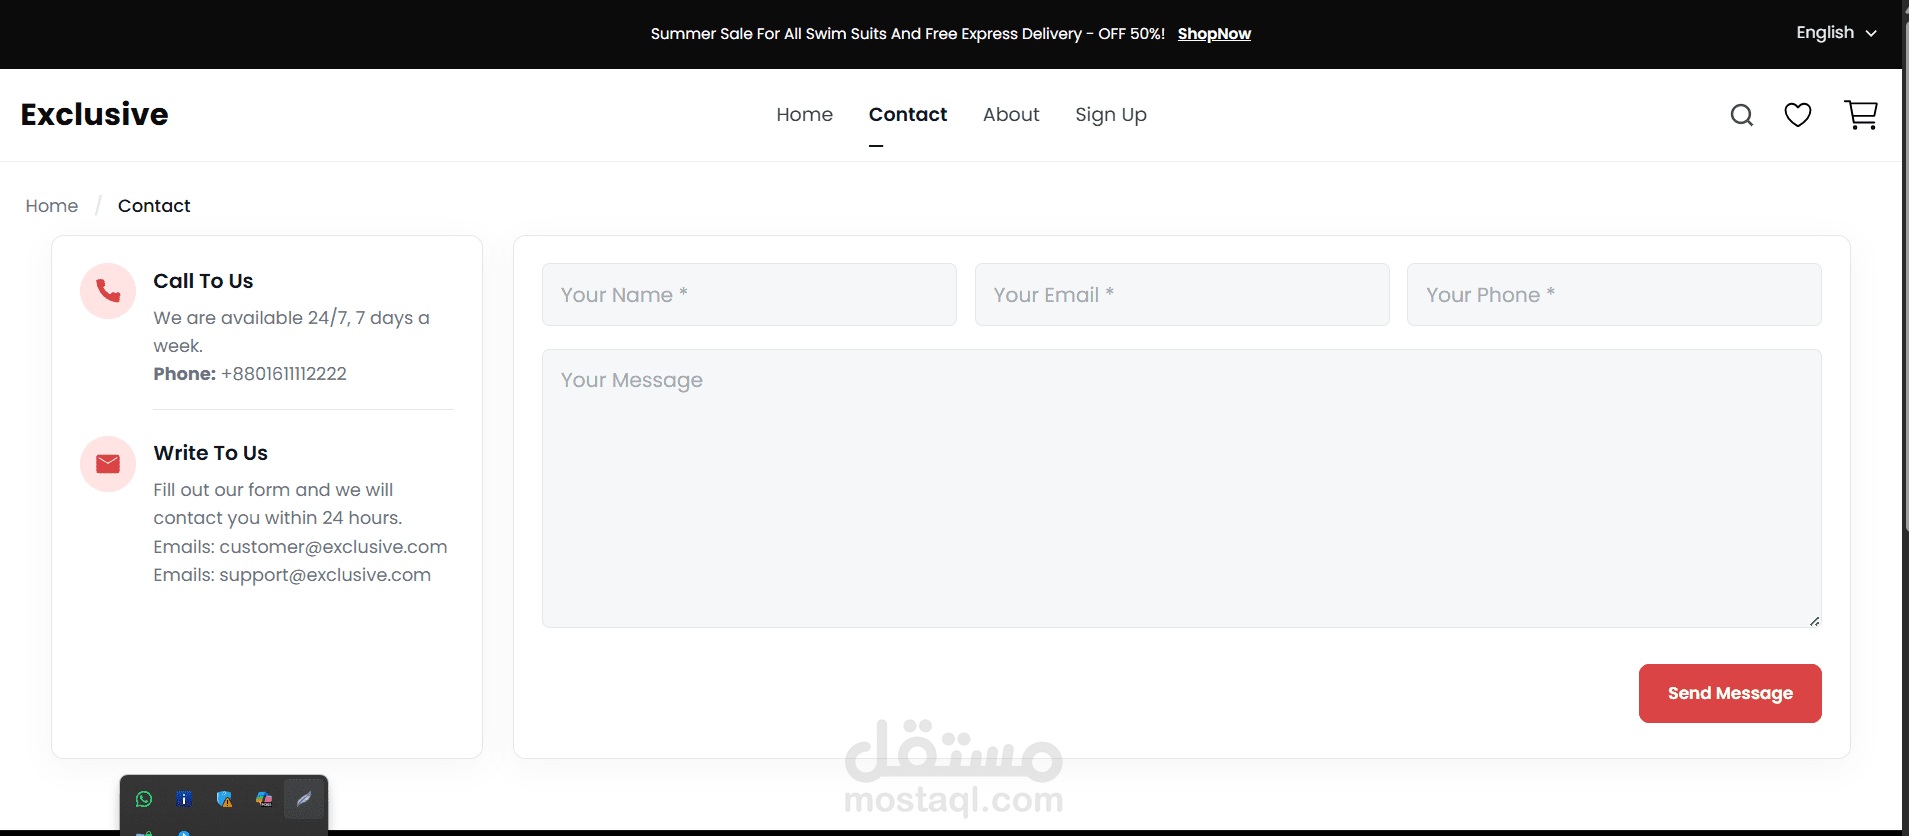Click the colorful PowerToys tray icon
This screenshot has height=836, width=1909.
point(264,799)
